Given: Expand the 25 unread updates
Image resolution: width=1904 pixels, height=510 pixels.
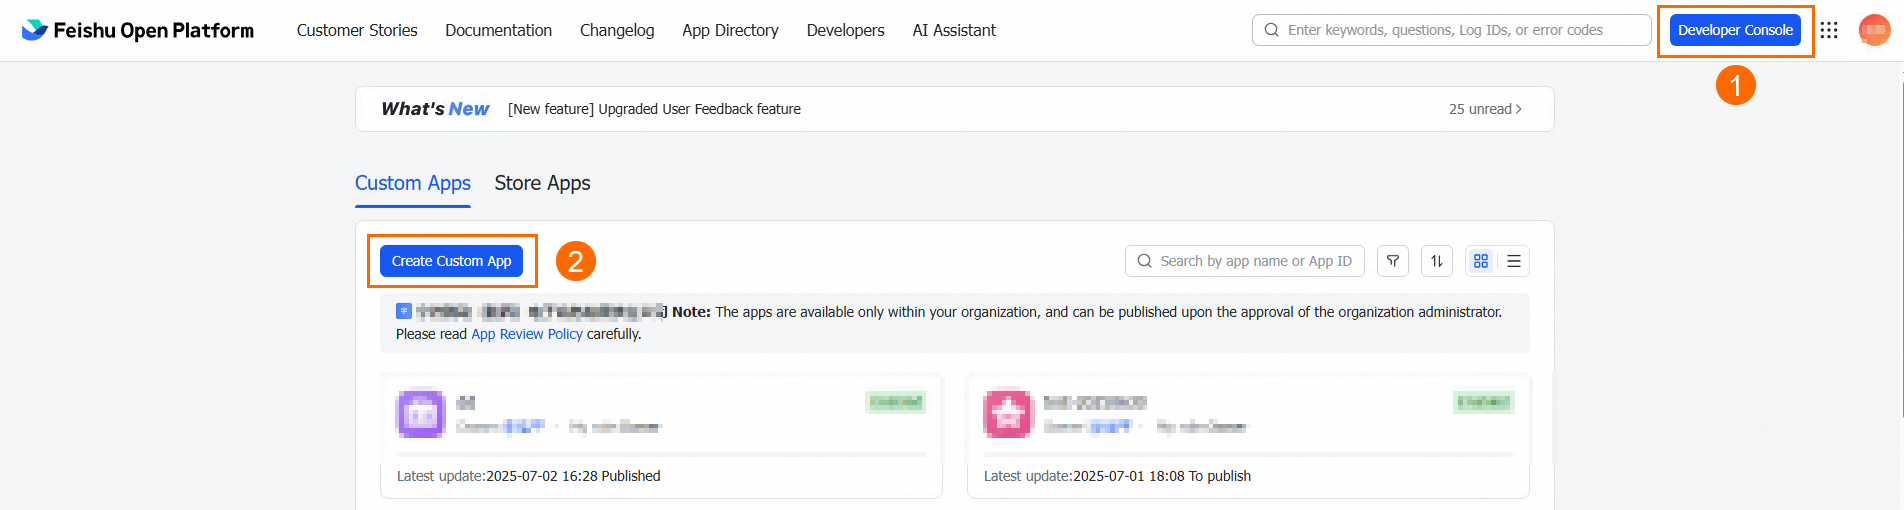Looking at the screenshot, I should click(1485, 109).
